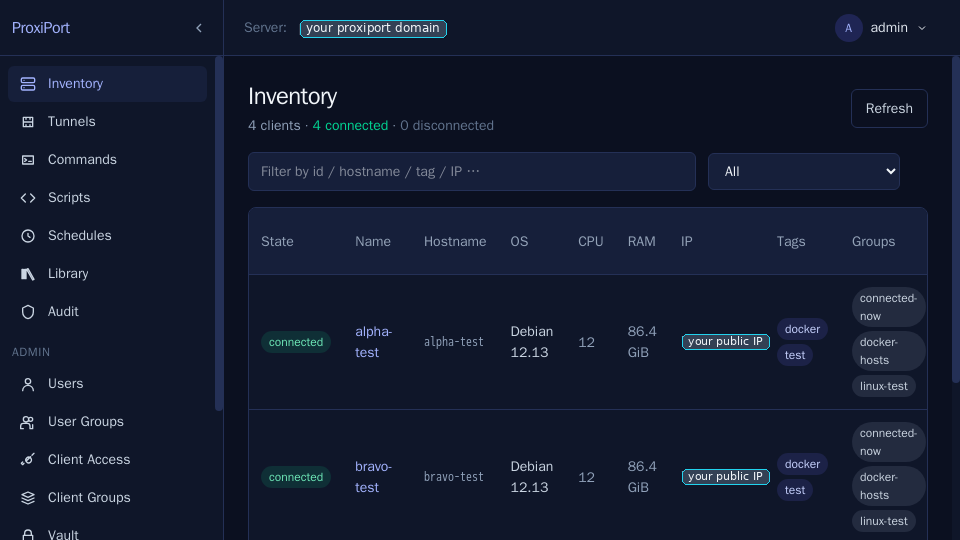960x540 pixels.
Task: Click the Users person icon
Action: (x=28, y=384)
